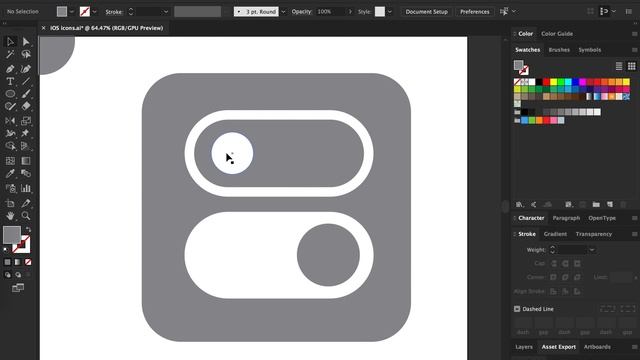Open Weight dropdown in Stroke panel
Image resolution: width=640 pixels, height=360 pixels.
[x=591, y=250]
